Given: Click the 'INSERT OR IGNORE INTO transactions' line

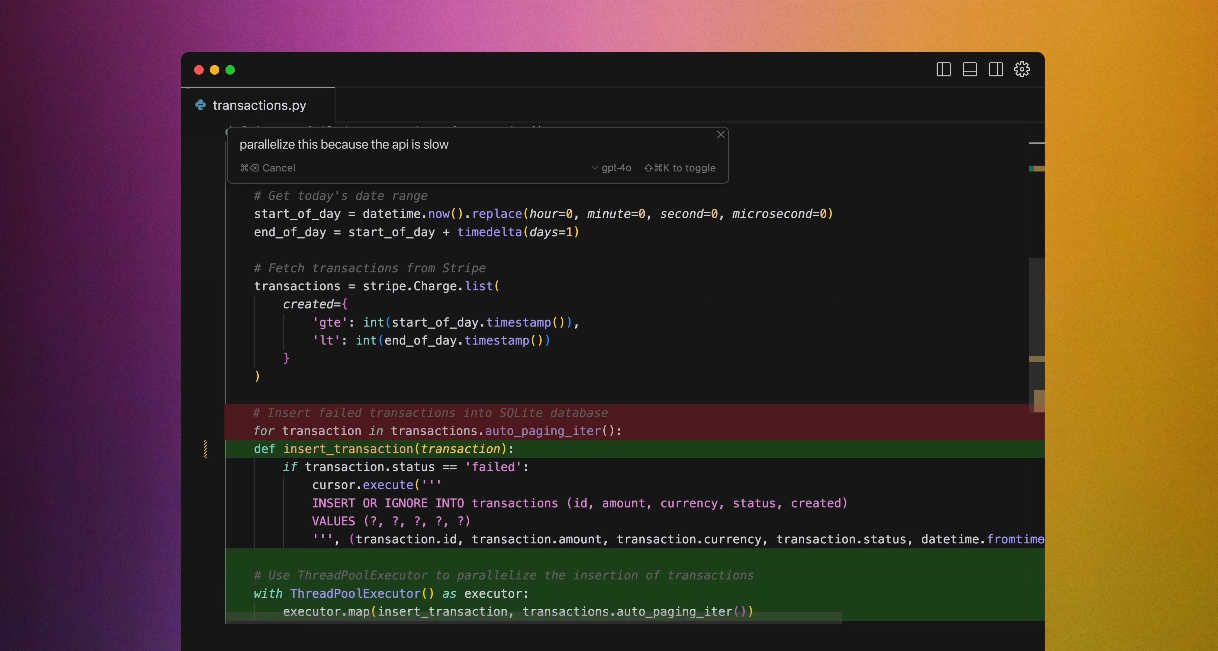Looking at the screenshot, I should point(580,503).
